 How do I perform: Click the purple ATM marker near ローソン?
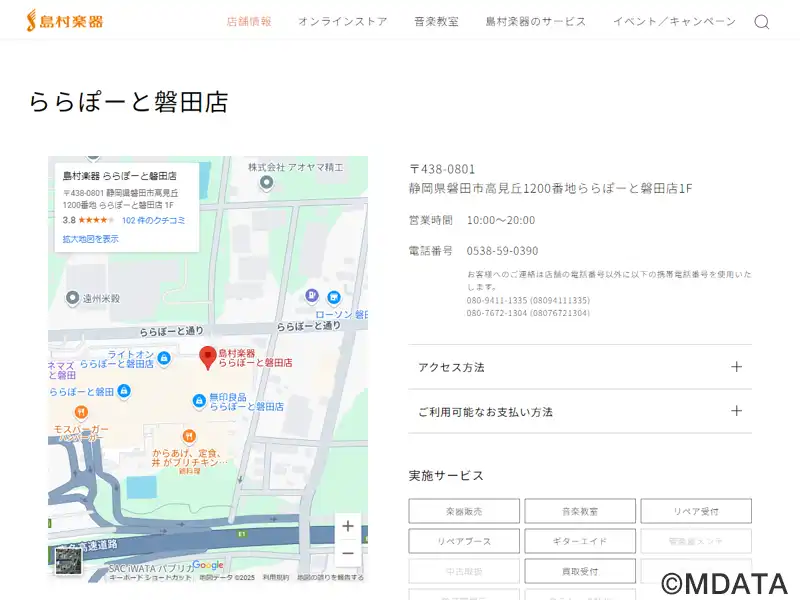312,295
